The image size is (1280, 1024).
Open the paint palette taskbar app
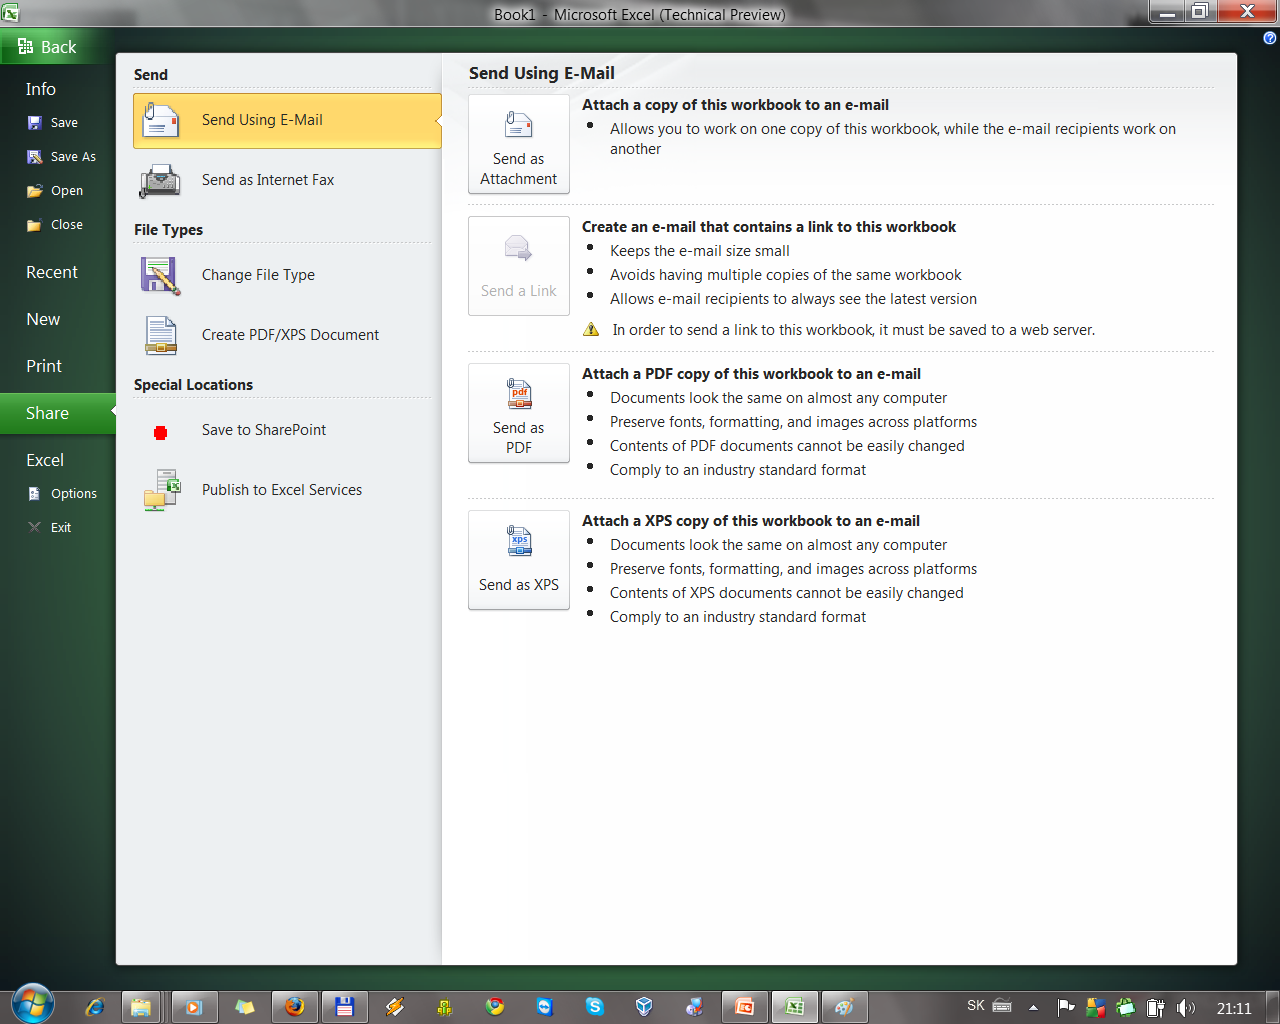click(x=844, y=1007)
